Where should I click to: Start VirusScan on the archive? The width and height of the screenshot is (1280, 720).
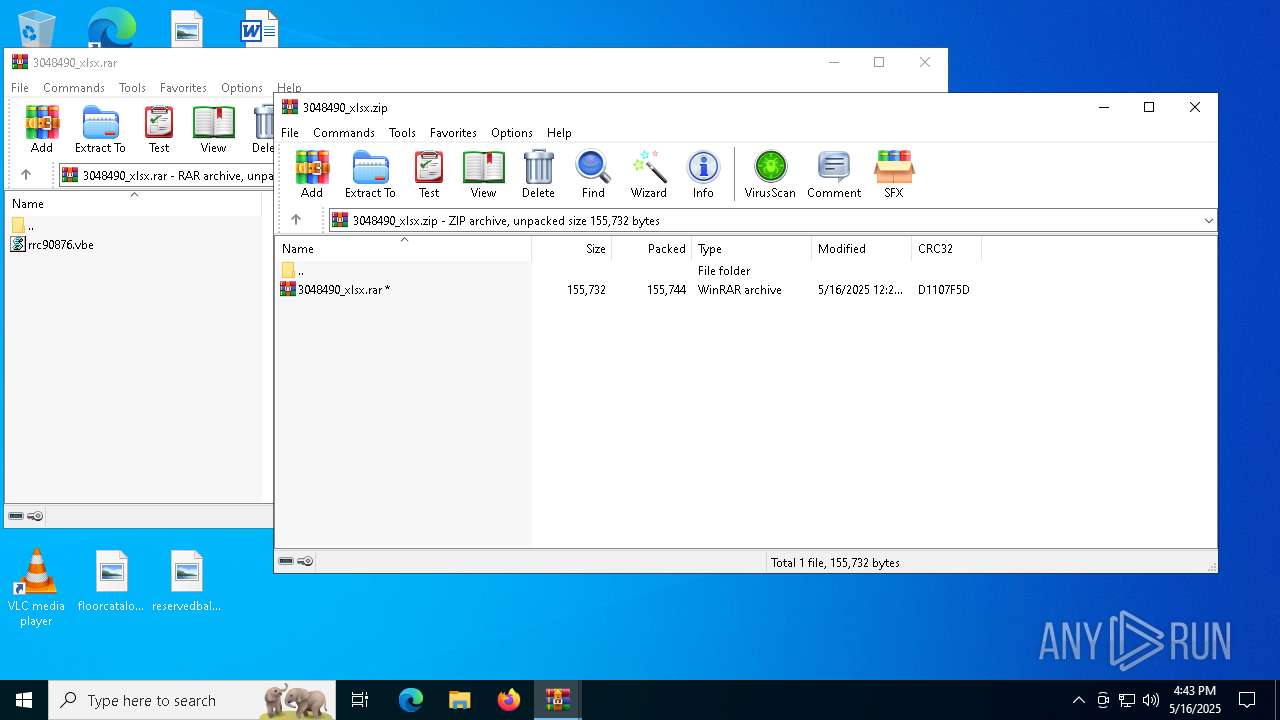770,174
